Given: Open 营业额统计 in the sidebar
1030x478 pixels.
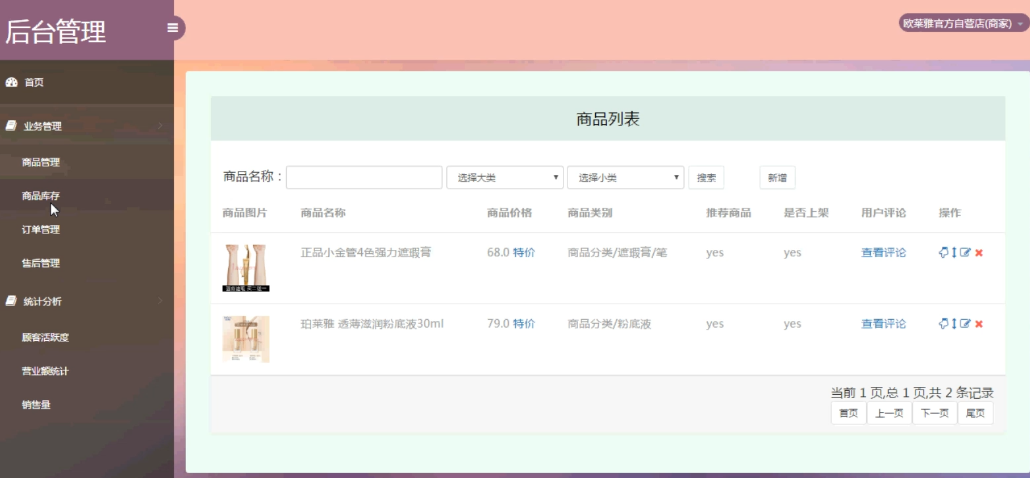Looking at the screenshot, I should pos(45,371).
